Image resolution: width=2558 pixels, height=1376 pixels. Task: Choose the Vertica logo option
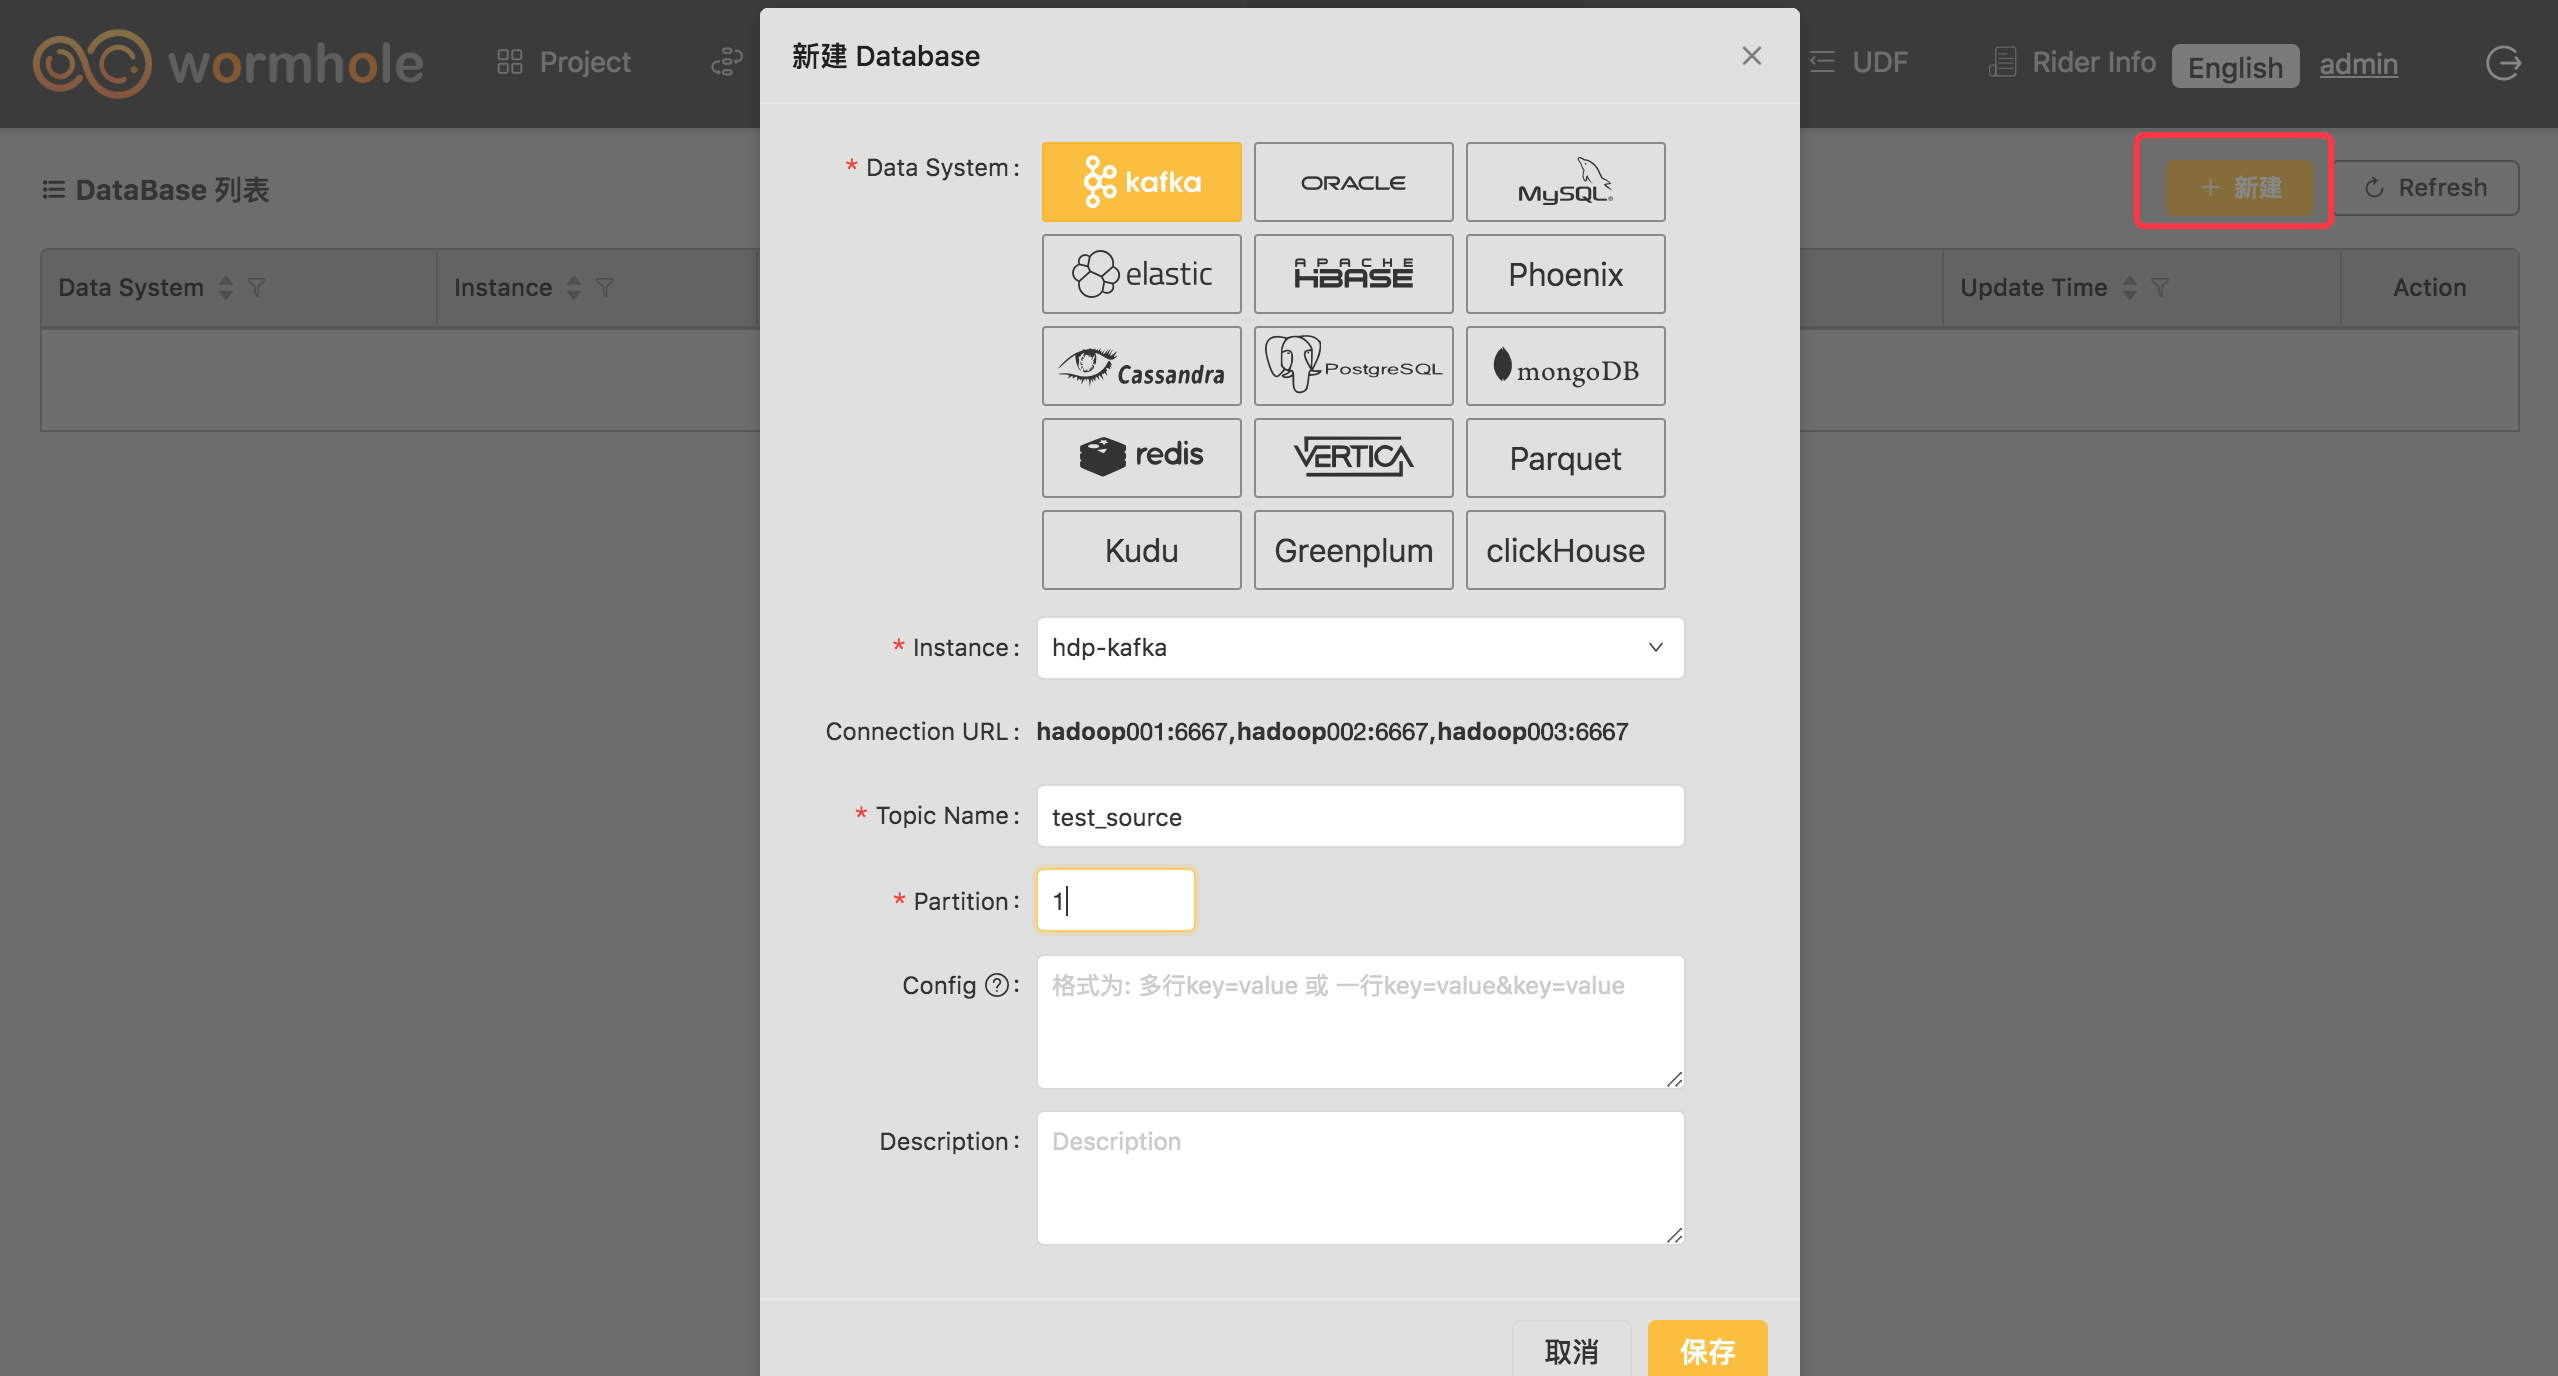(x=1353, y=458)
